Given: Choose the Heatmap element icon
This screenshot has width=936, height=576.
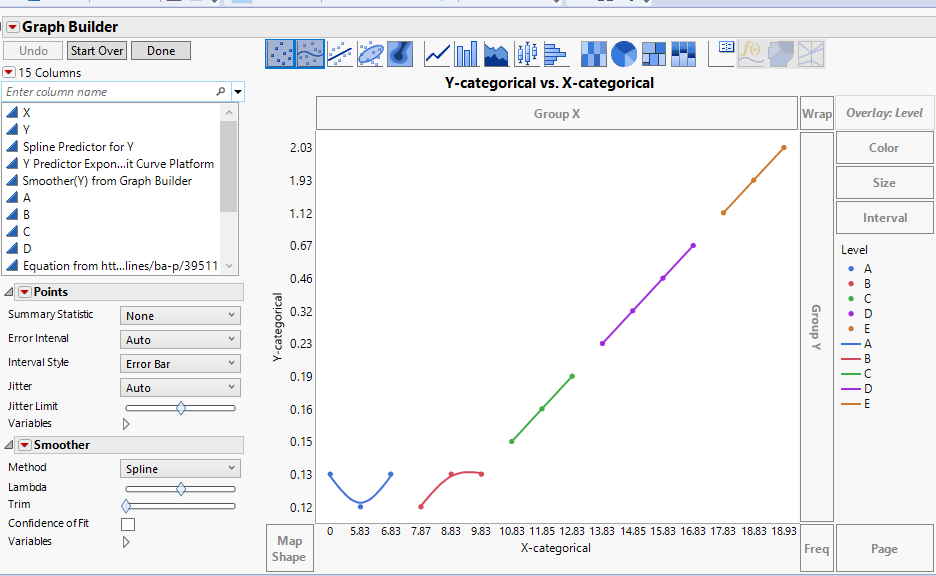Looking at the screenshot, I should (593, 54).
